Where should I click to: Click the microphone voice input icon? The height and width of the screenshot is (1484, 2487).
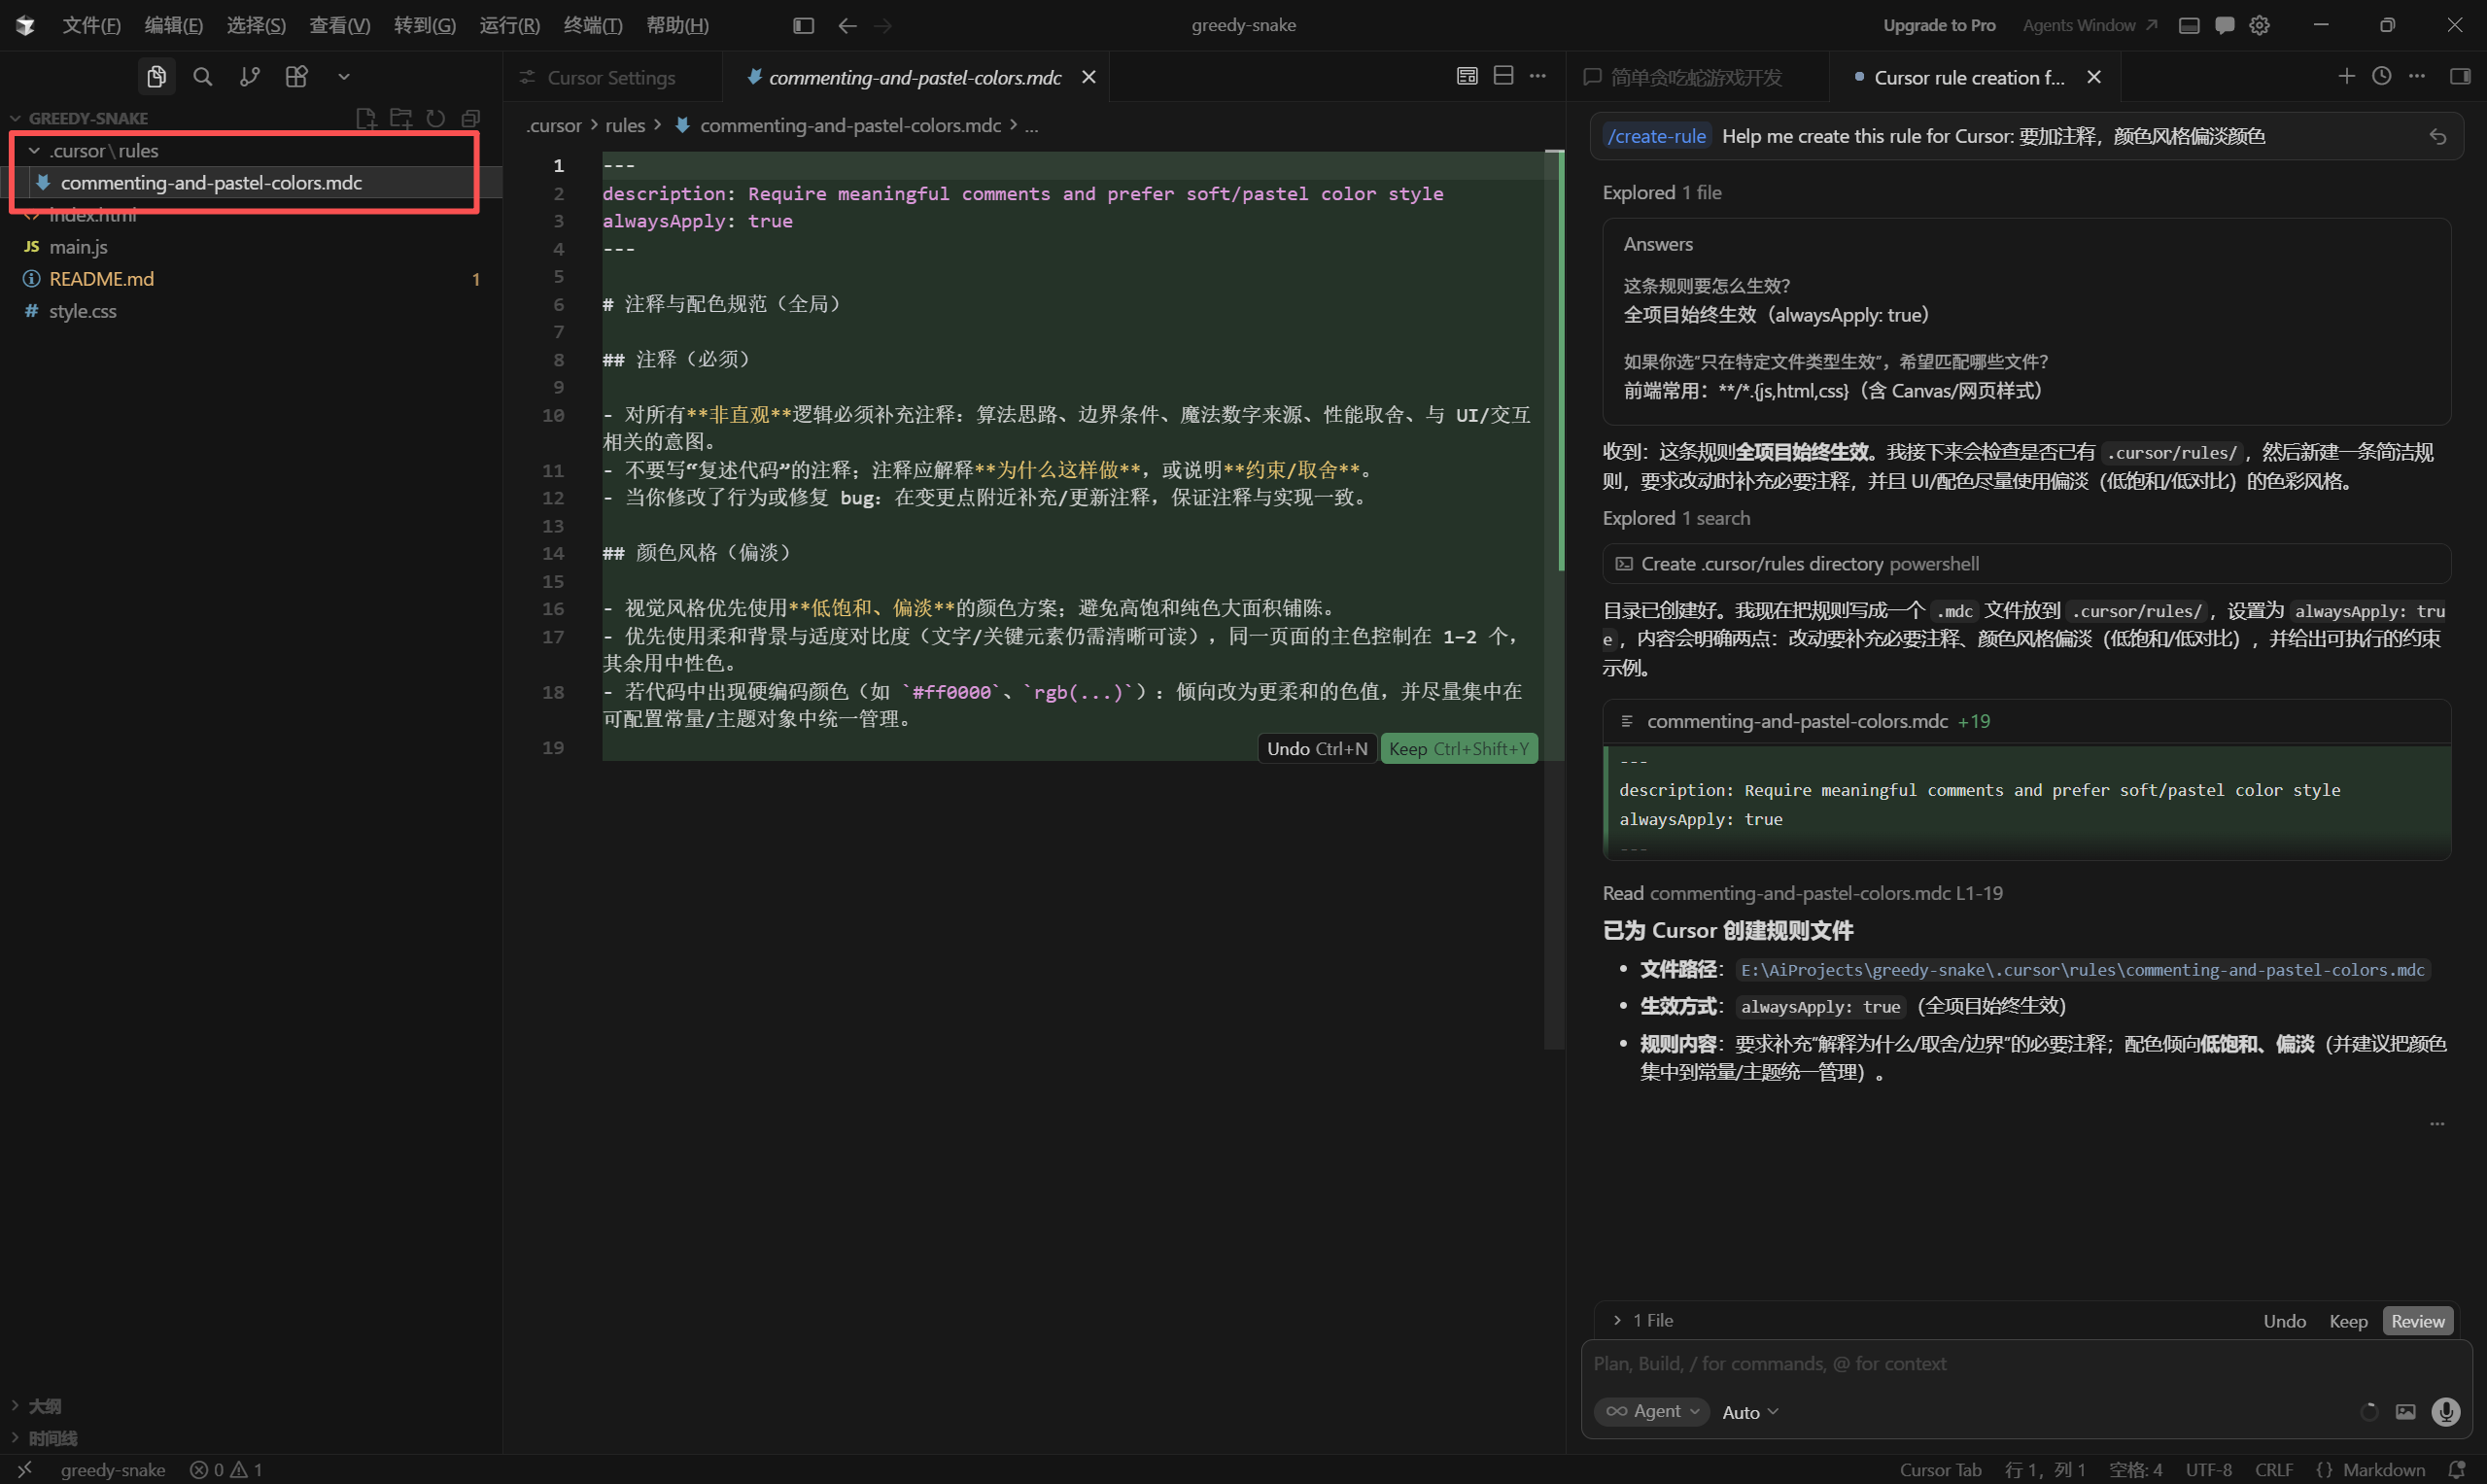(2446, 1411)
